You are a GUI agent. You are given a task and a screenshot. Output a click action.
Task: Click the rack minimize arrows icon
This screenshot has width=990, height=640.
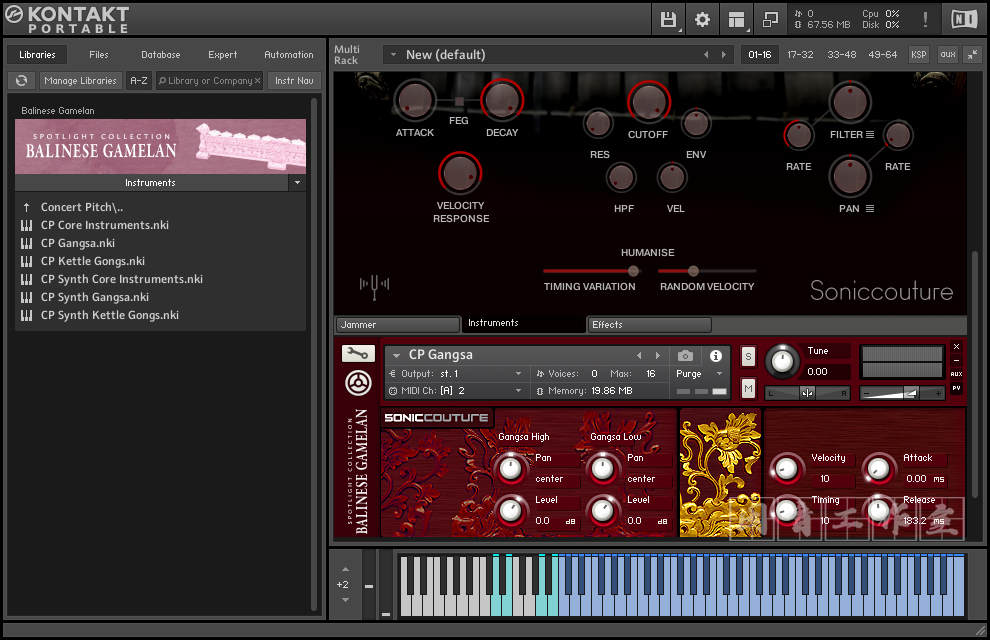click(x=973, y=55)
